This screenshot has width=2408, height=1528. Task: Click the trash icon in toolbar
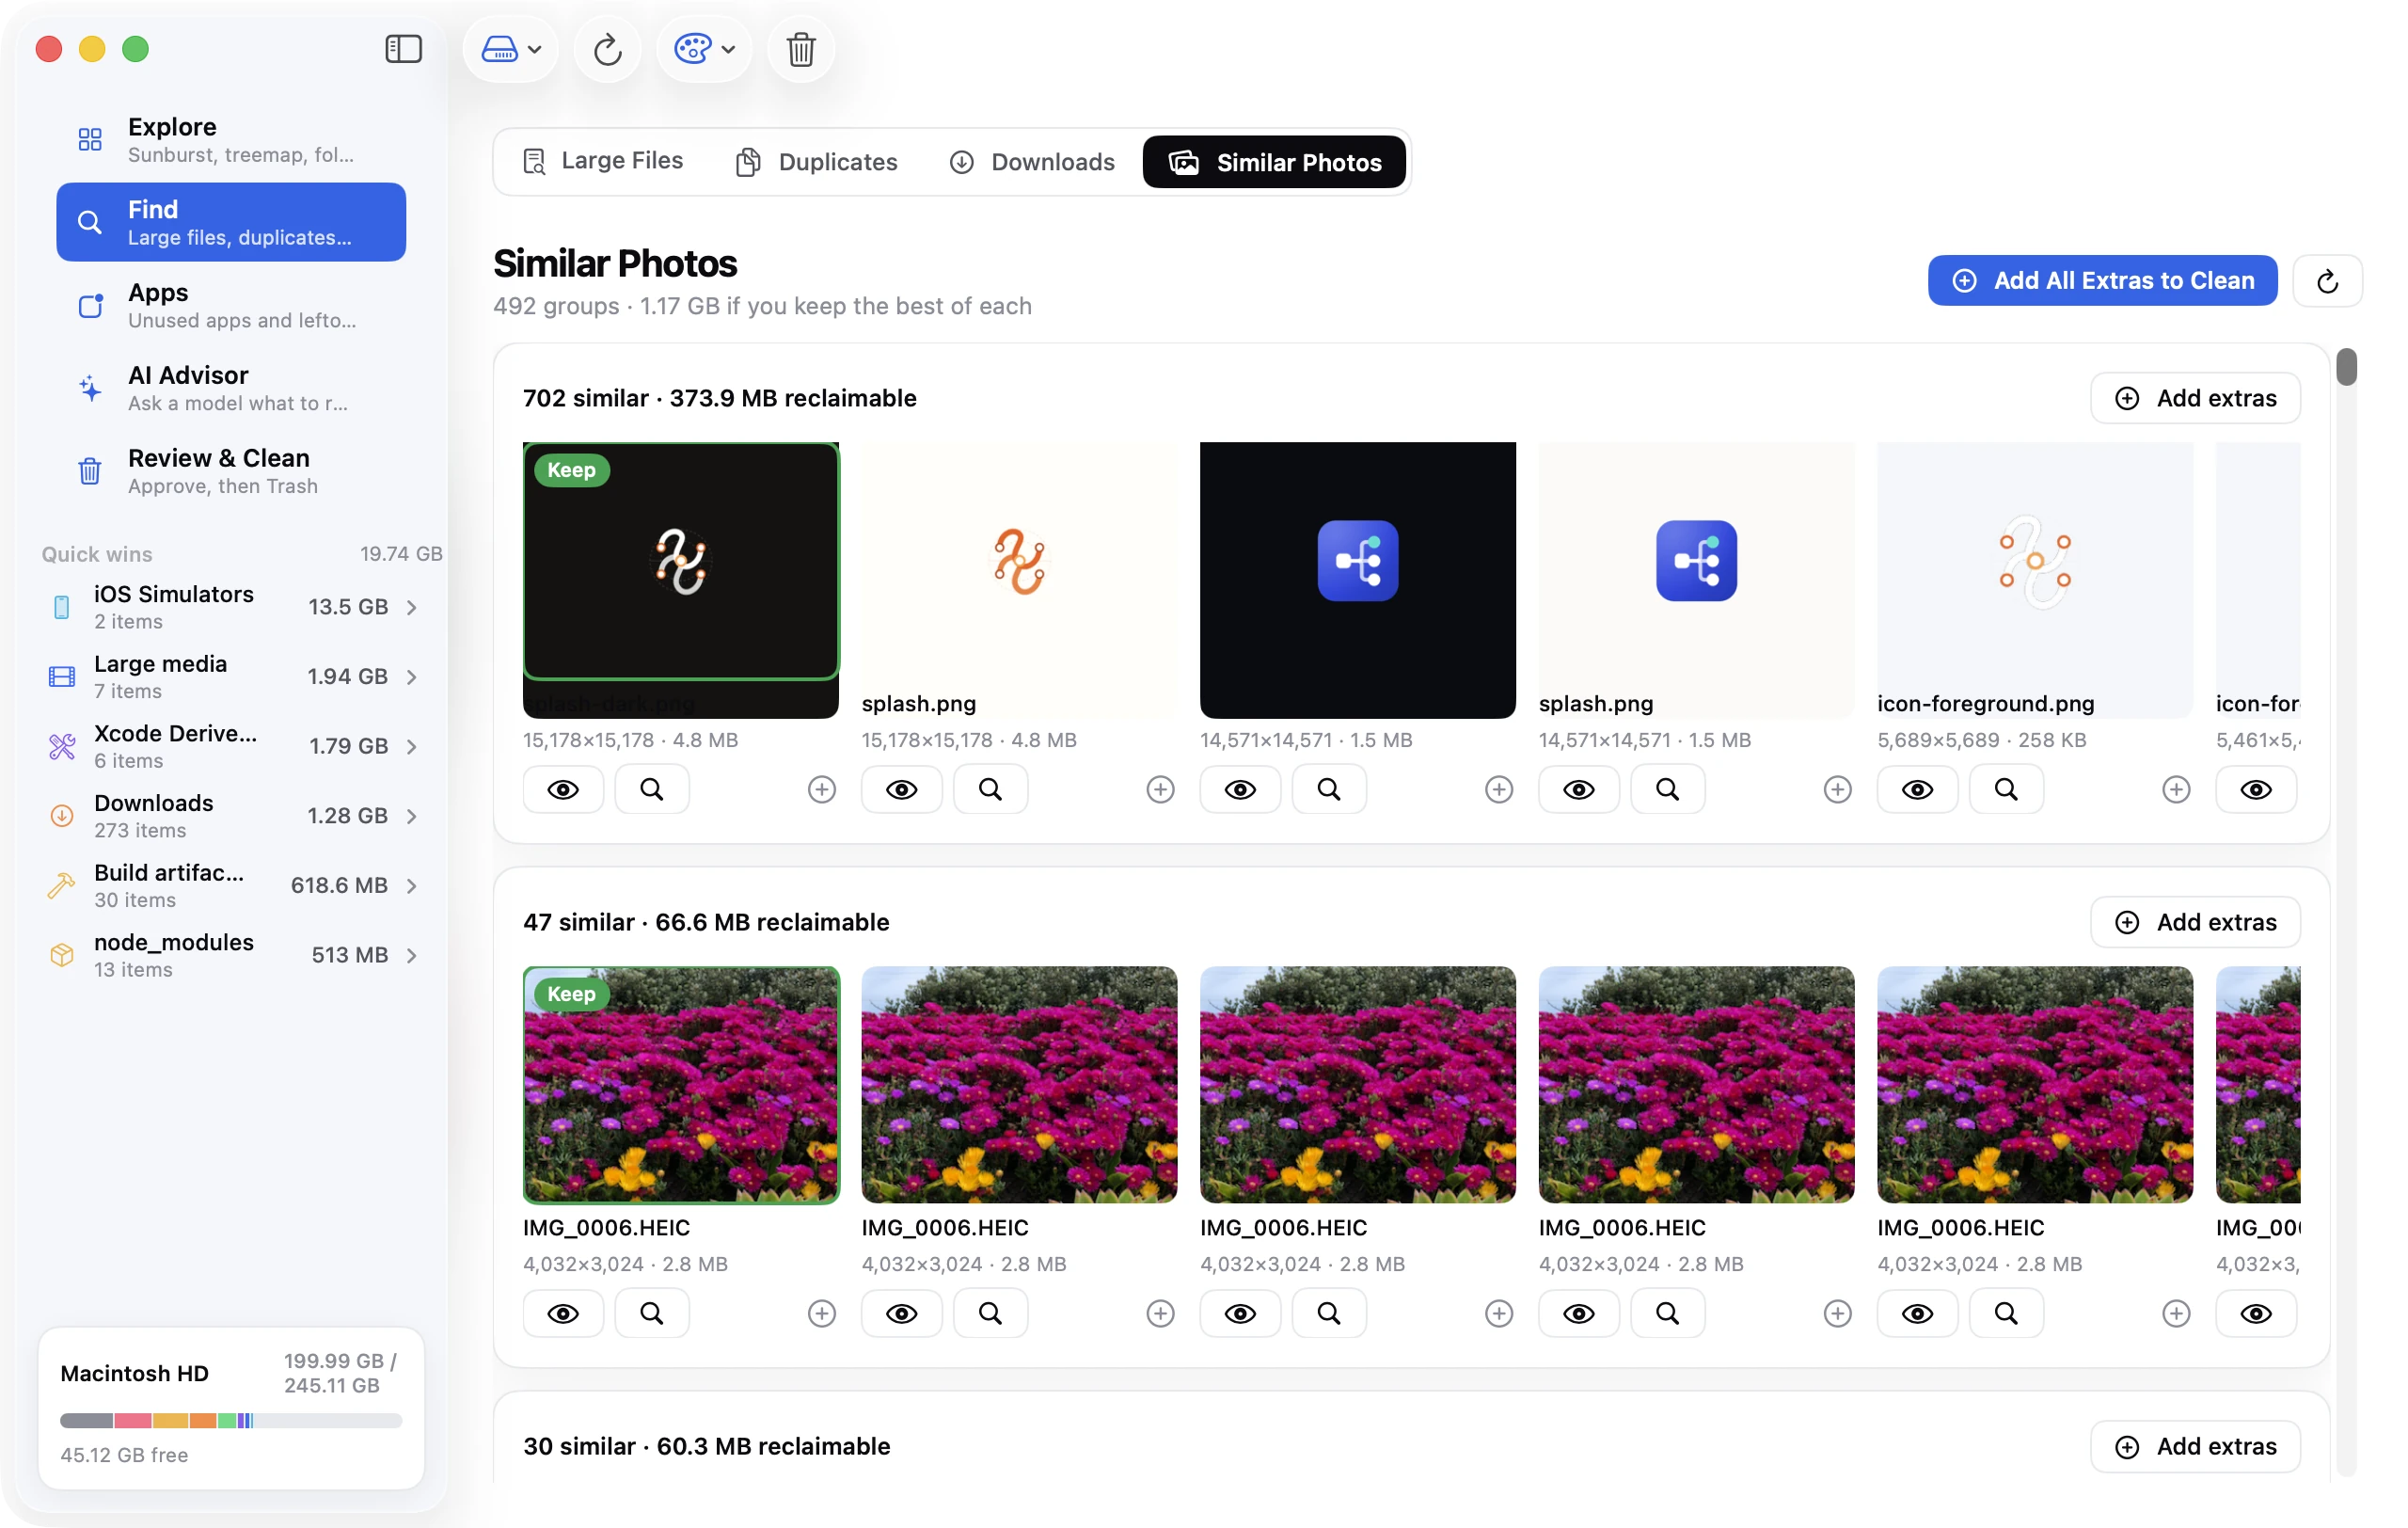800,49
